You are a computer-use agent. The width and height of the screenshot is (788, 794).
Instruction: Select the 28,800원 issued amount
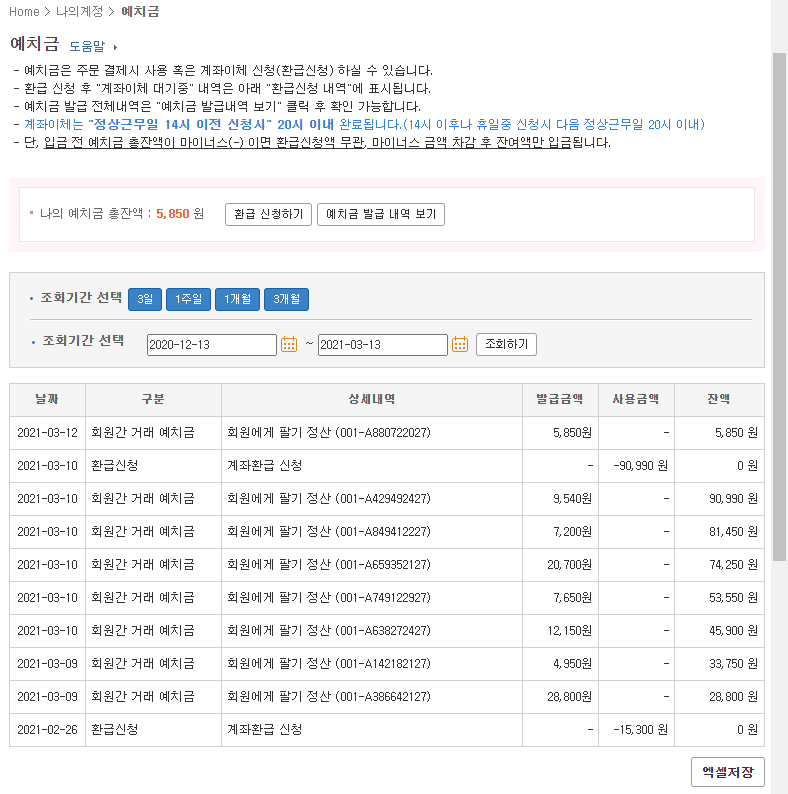click(569, 697)
